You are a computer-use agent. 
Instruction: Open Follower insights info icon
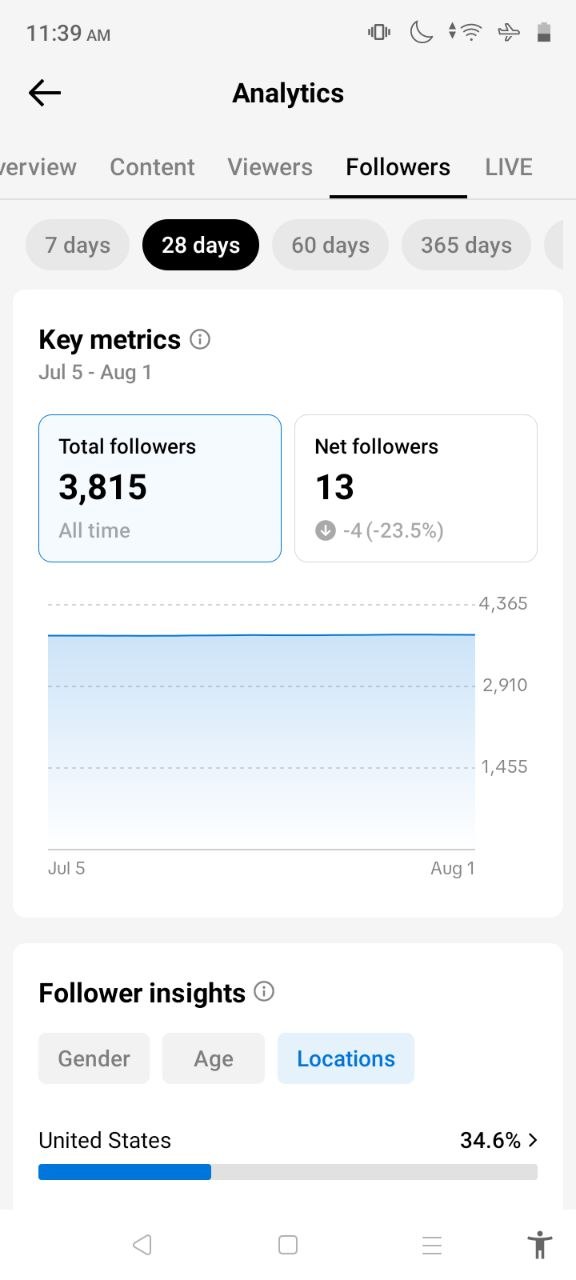(x=264, y=992)
